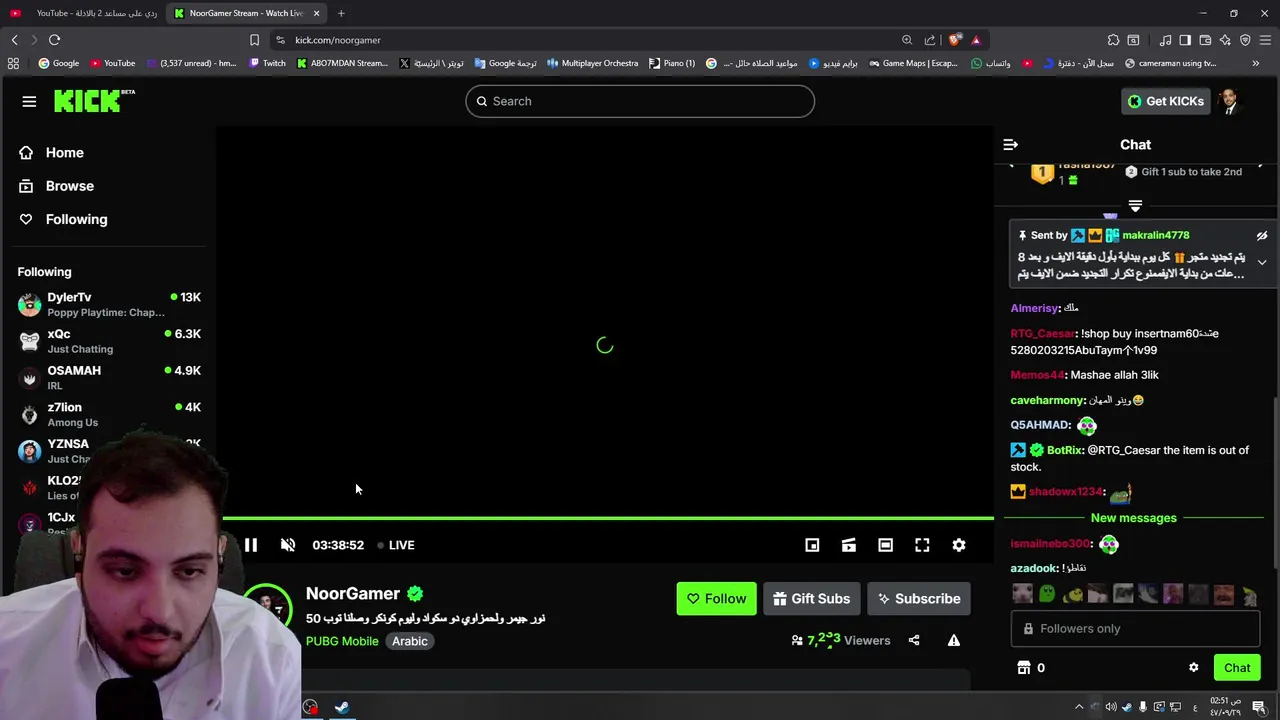The width and height of the screenshot is (1280, 720).
Task: Open DylerTv followed channel
Action: 109,304
